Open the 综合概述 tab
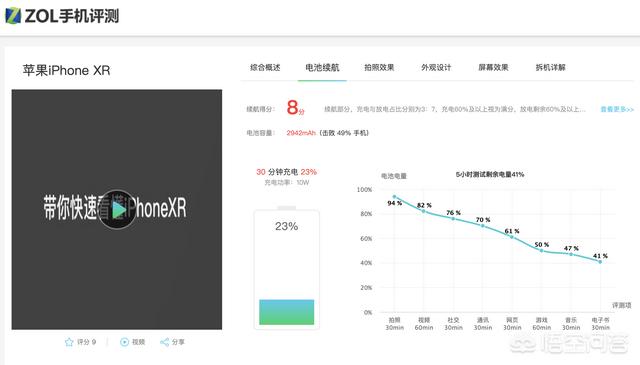The width and height of the screenshot is (640, 365). click(x=265, y=67)
